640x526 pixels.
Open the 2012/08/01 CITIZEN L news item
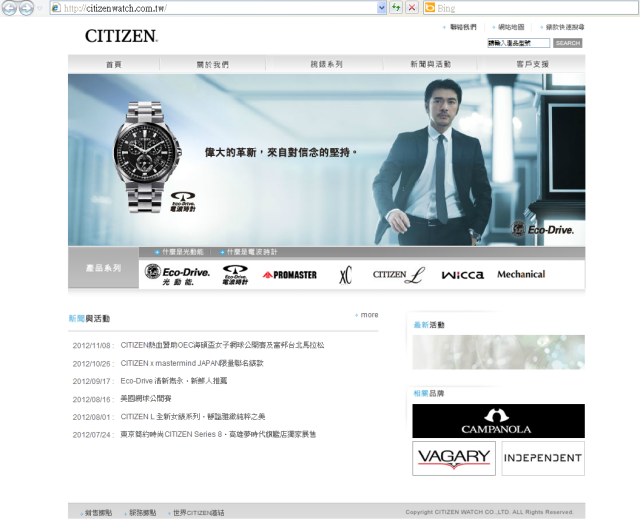point(193,417)
